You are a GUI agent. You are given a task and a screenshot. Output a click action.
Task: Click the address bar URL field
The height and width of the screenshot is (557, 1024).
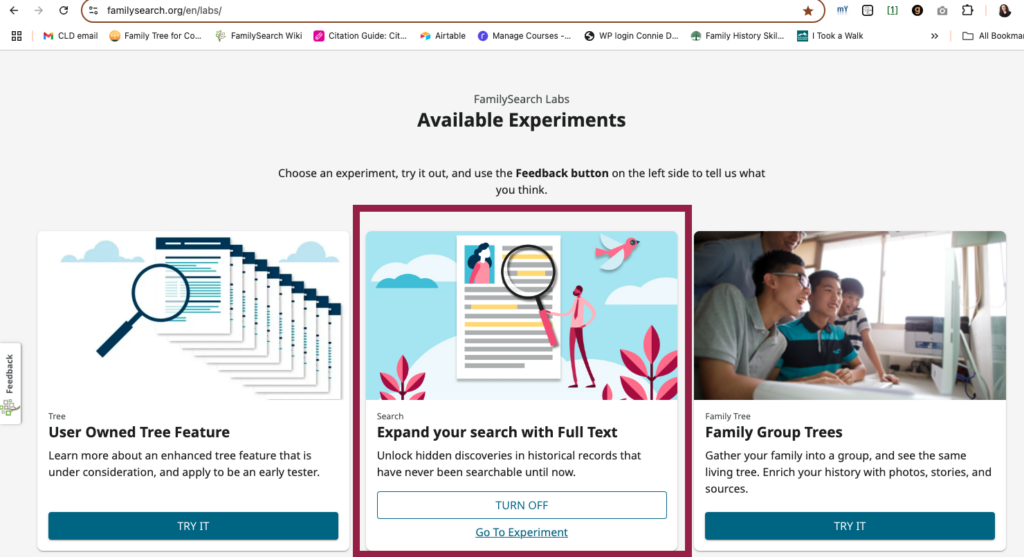(x=451, y=10)
